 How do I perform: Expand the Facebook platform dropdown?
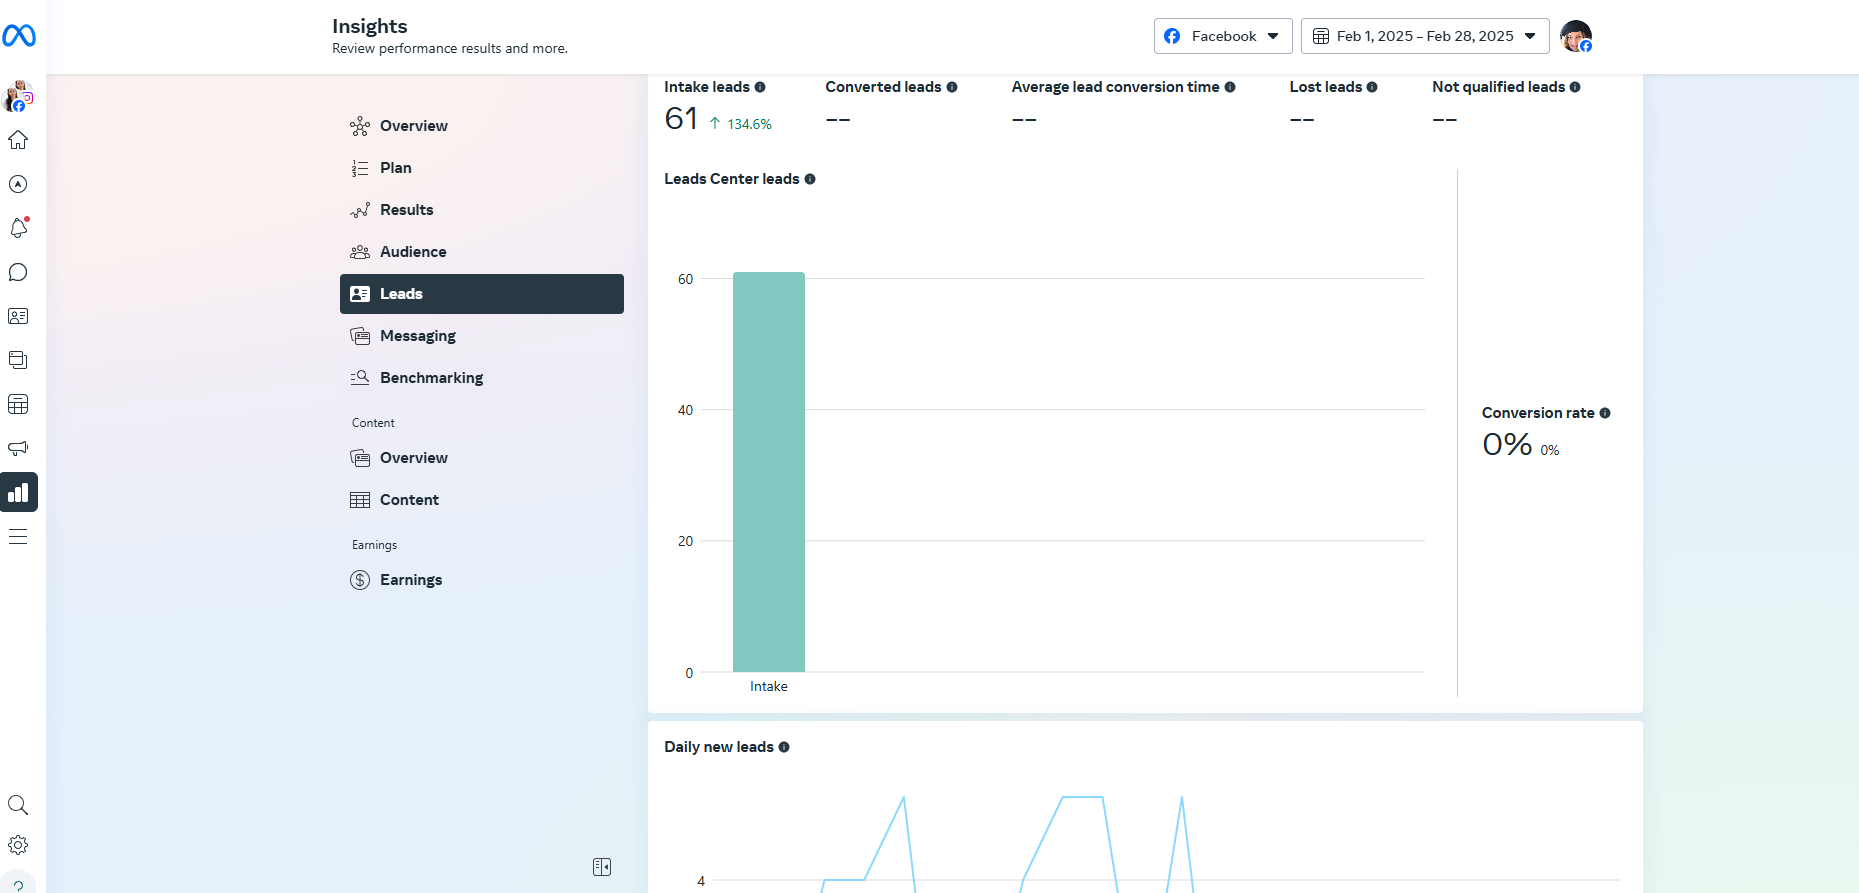pyautogui.click(x=1223, y=36)
